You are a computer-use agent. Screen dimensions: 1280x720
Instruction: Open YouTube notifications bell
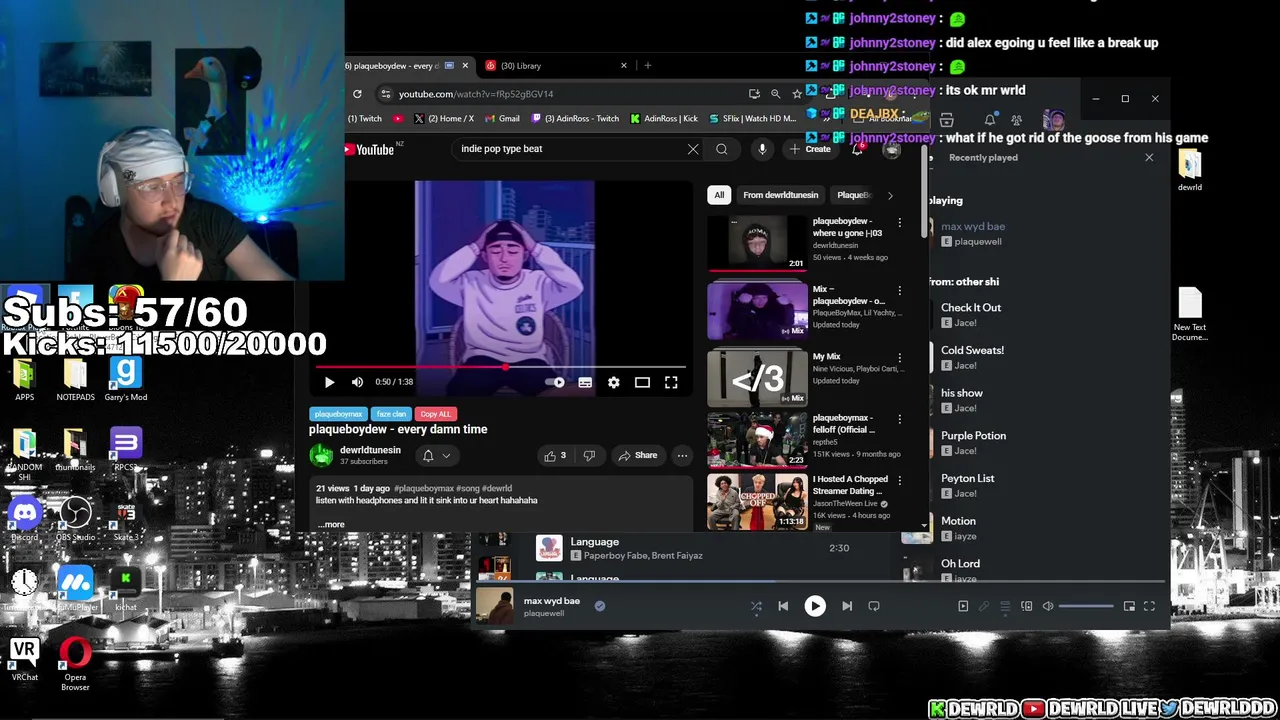tap(857, 149)
